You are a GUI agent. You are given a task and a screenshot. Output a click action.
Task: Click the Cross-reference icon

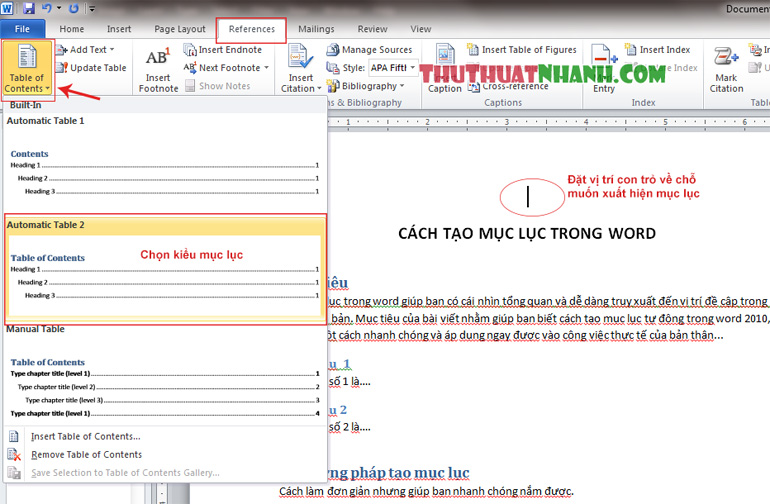pyautogui.click(x=473, y=87)
